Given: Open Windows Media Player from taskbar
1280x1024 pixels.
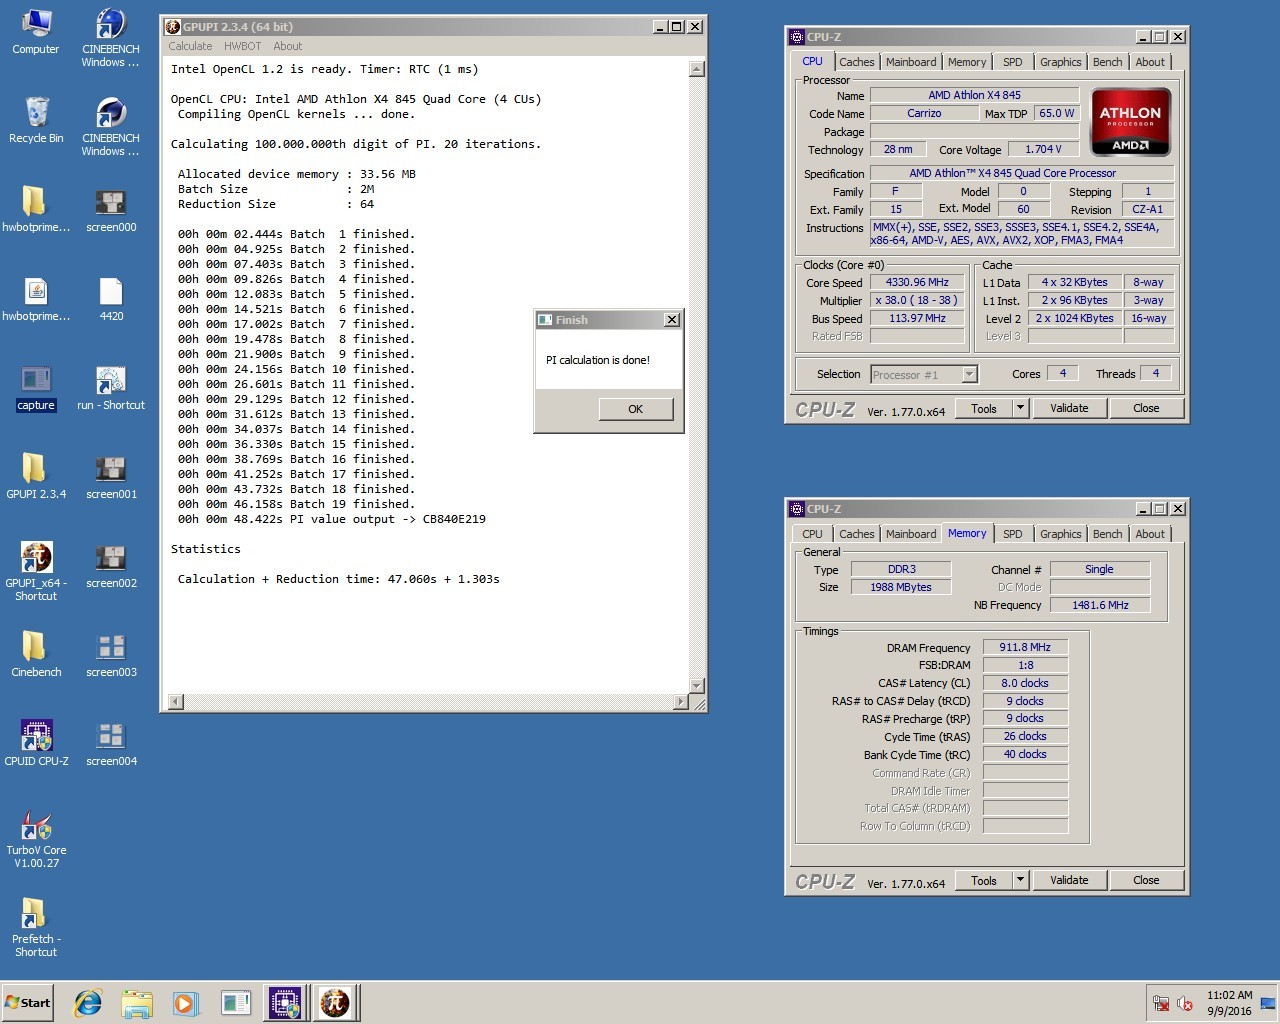Looking at the screenshot, I should (185, 1003).
